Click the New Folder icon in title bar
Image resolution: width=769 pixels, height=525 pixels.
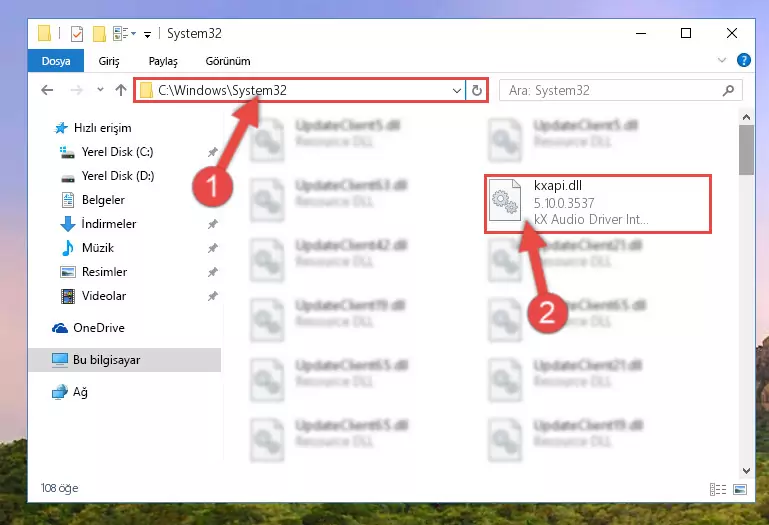point(99,34)
